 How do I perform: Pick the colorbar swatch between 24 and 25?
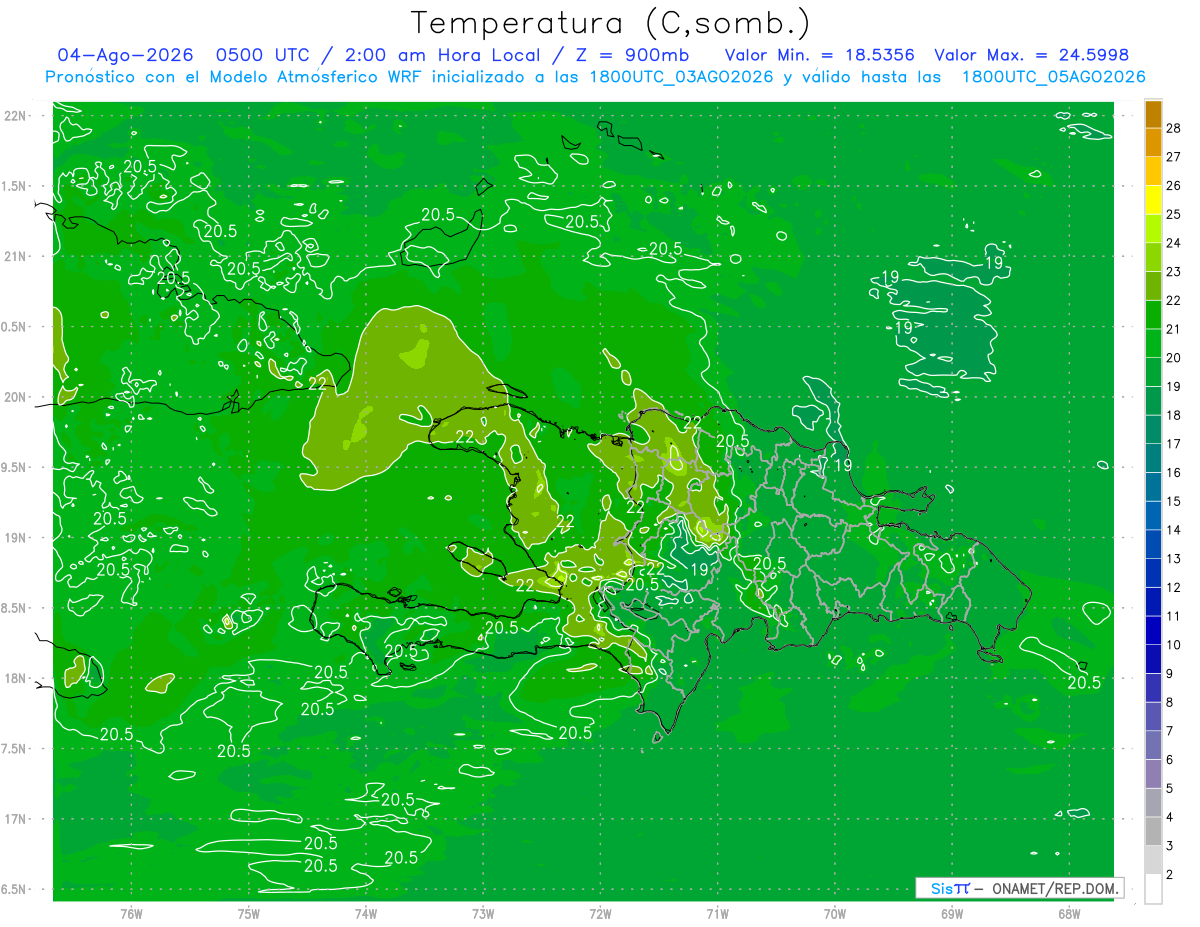(1153, 229)
